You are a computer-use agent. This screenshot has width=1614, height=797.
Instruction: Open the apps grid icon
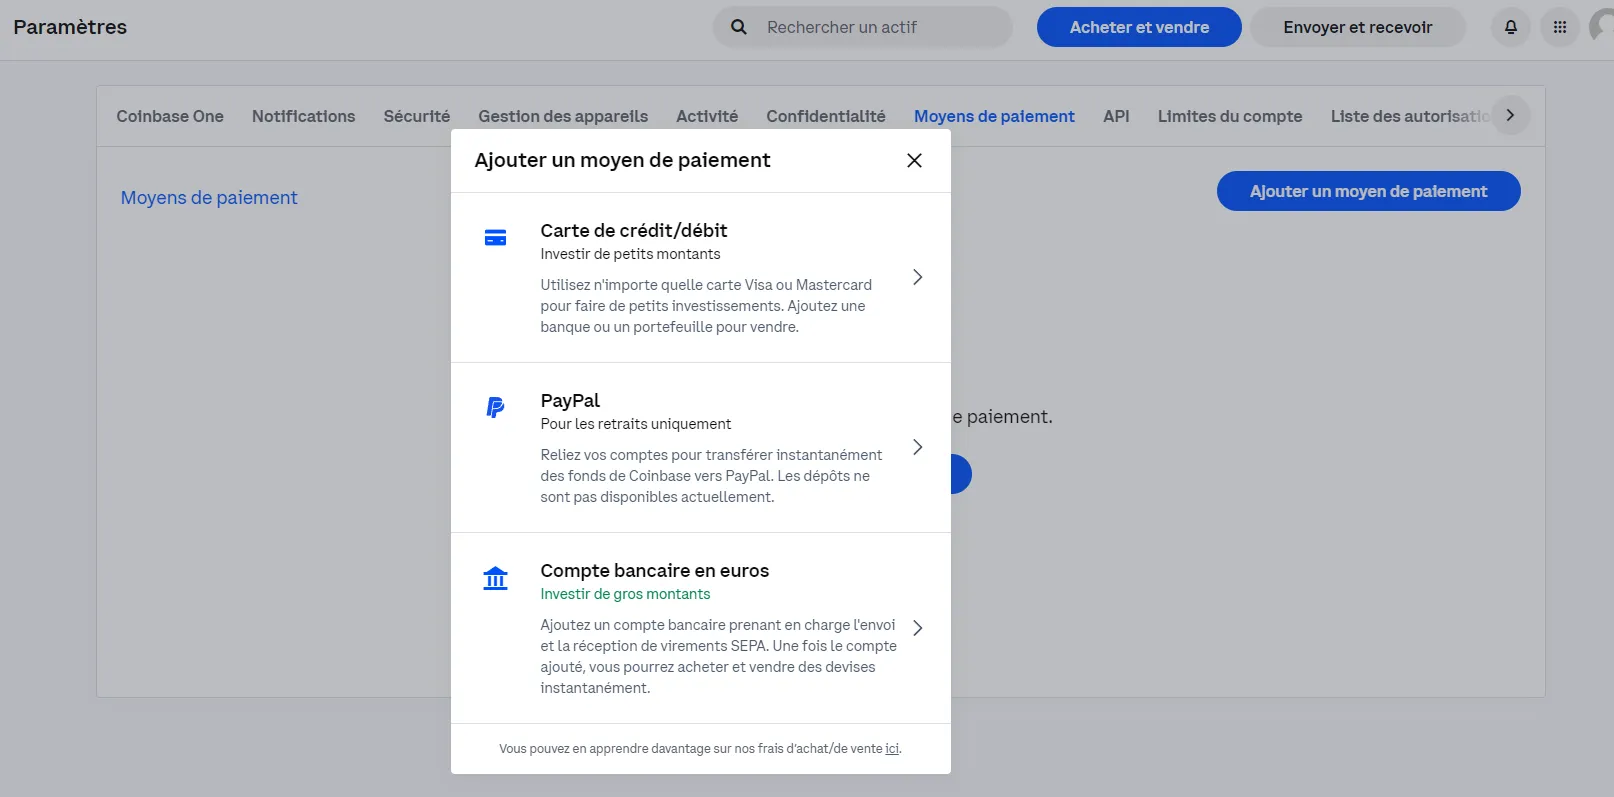[x=1560, y=27]
